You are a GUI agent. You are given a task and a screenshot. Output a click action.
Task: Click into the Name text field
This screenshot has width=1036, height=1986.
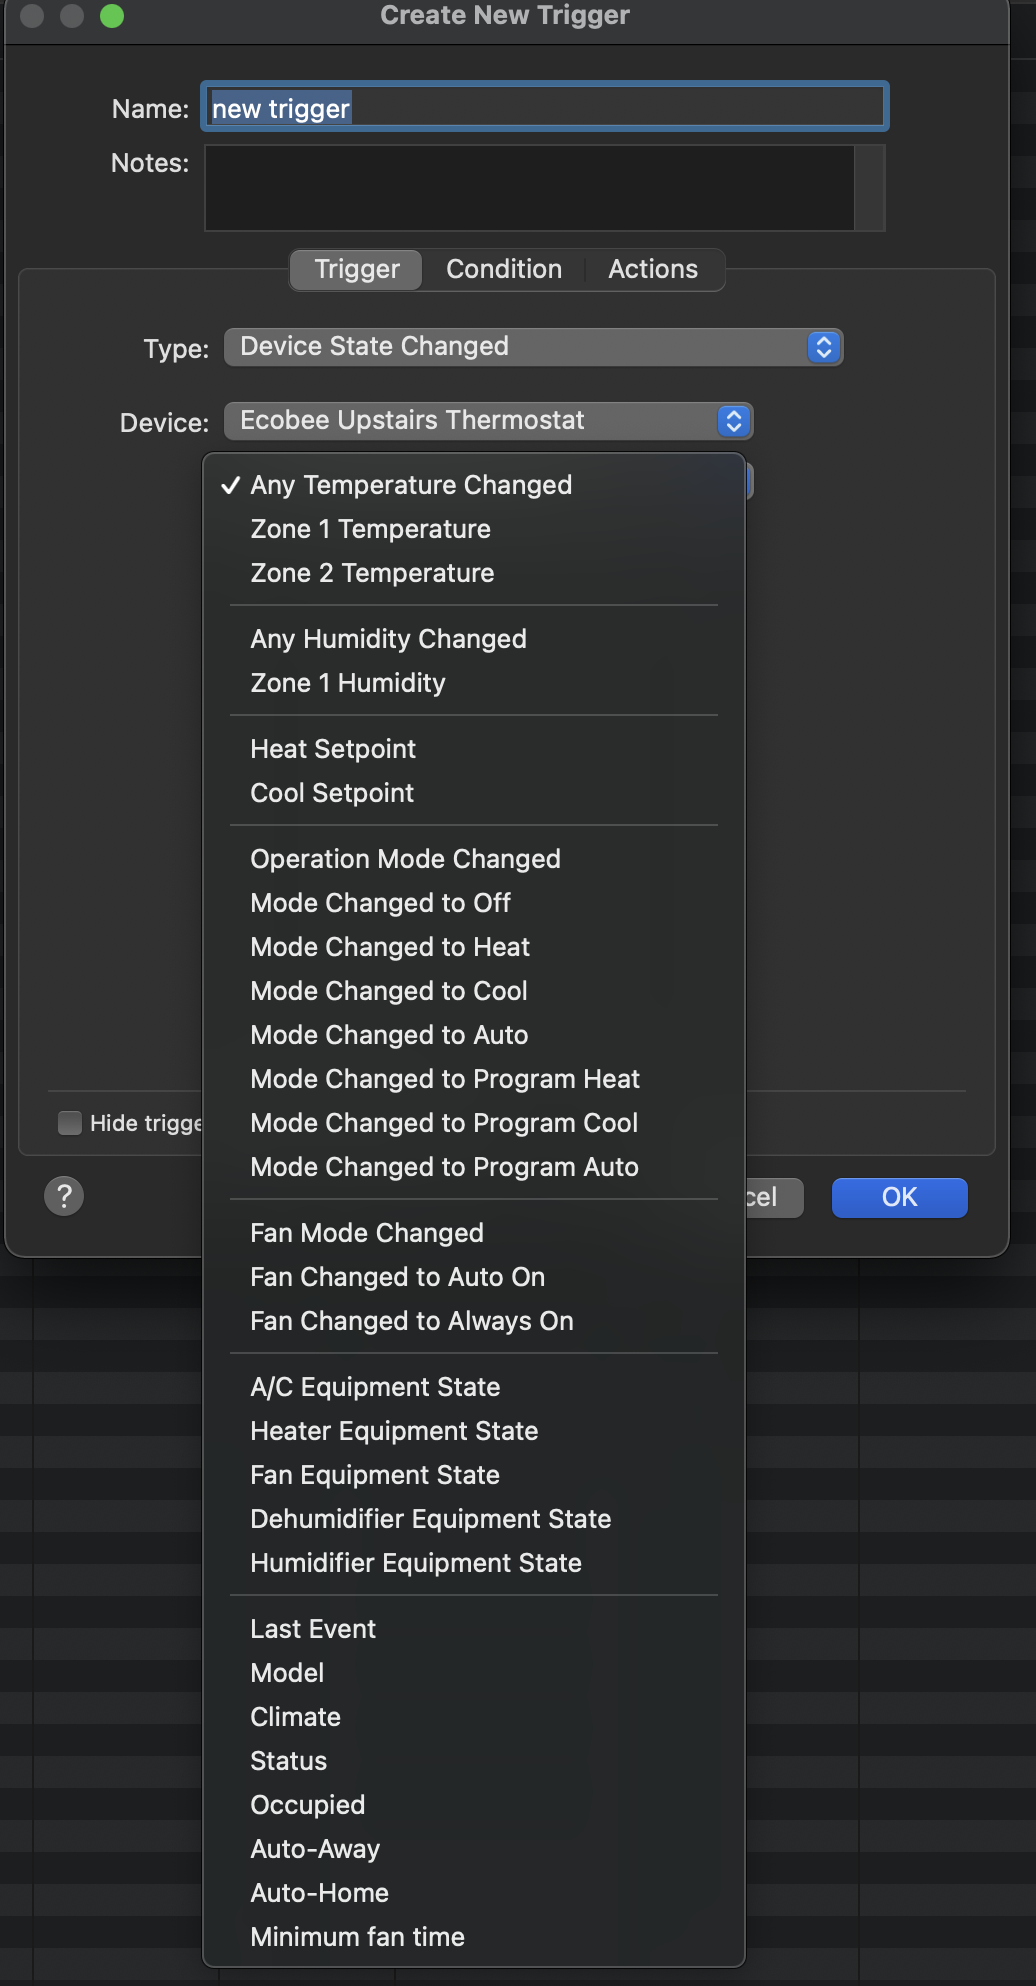545,107
